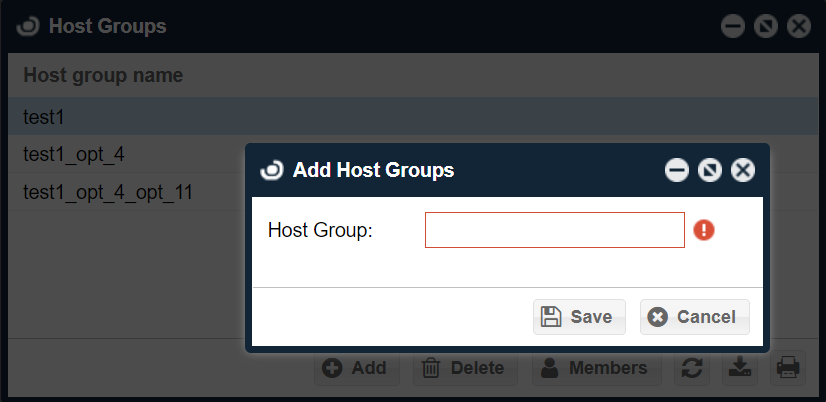Minimize the Add Host Groups dialog
The width and height of the screenshot is (826, 402).
click(x=677, y=171)
